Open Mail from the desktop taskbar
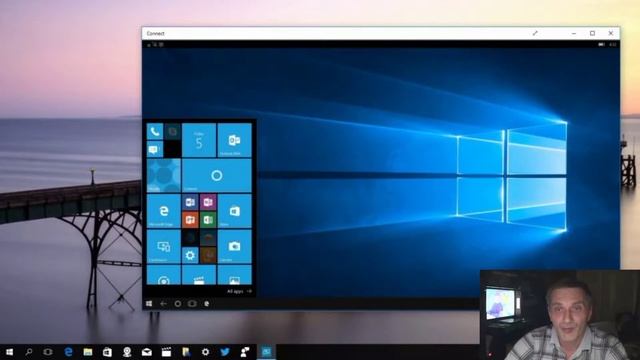The width and height of the screenshot is (640, 360). click(147, 352)
